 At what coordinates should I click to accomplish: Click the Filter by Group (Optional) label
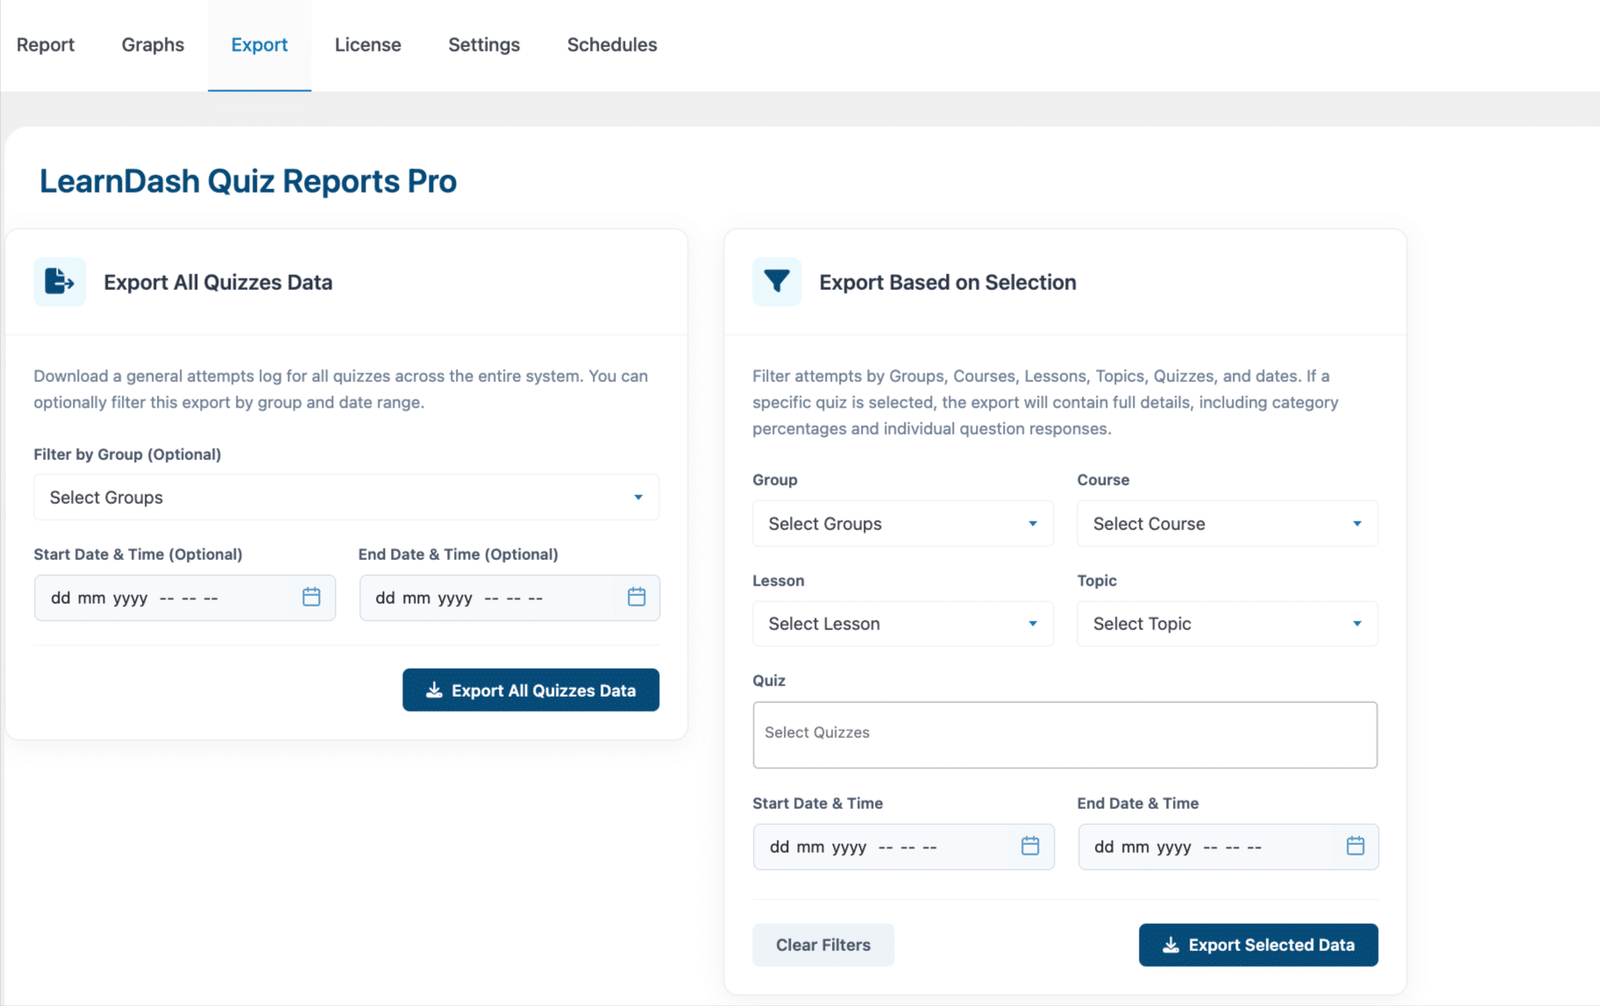pyautogui.click(x=127, y=454)
